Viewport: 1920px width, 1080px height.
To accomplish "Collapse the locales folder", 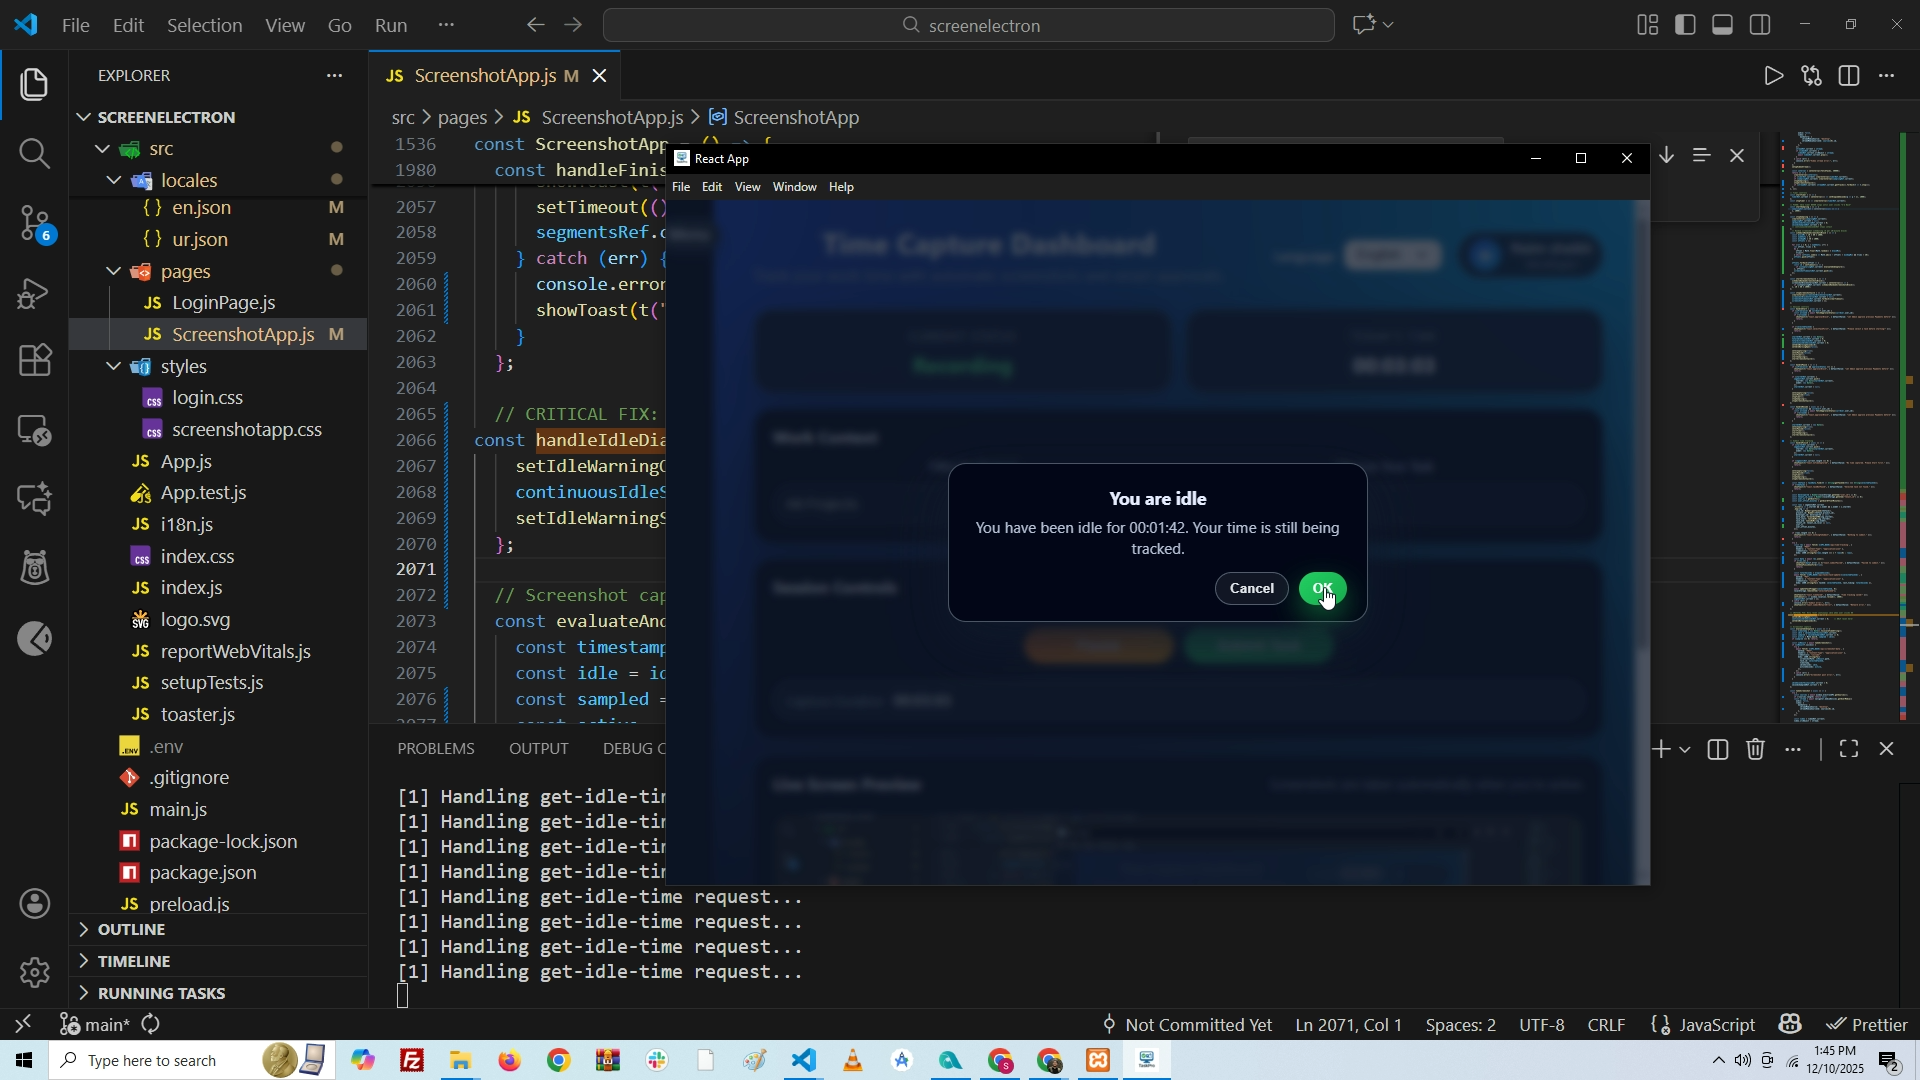I will [114, 181].
